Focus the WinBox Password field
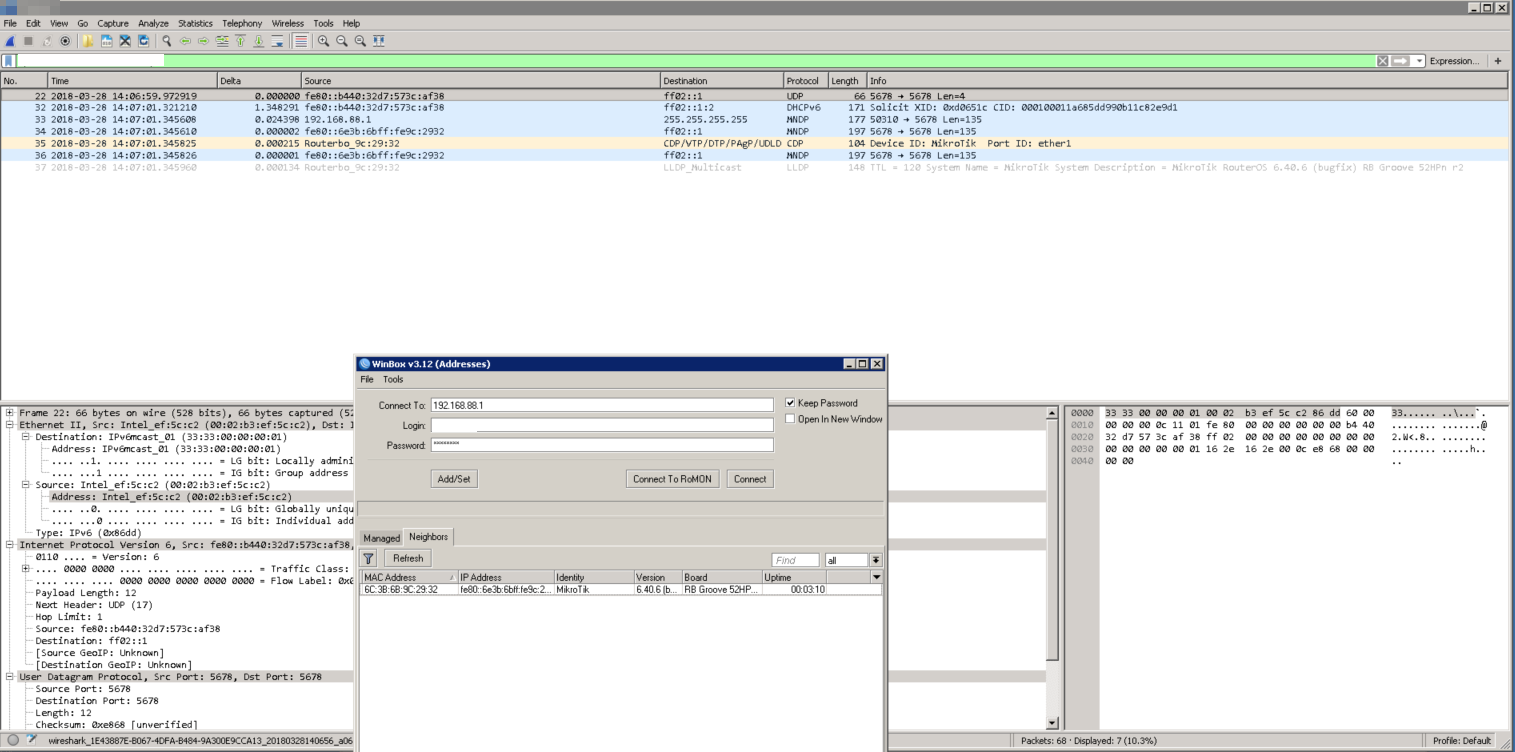 click(602, 445)
